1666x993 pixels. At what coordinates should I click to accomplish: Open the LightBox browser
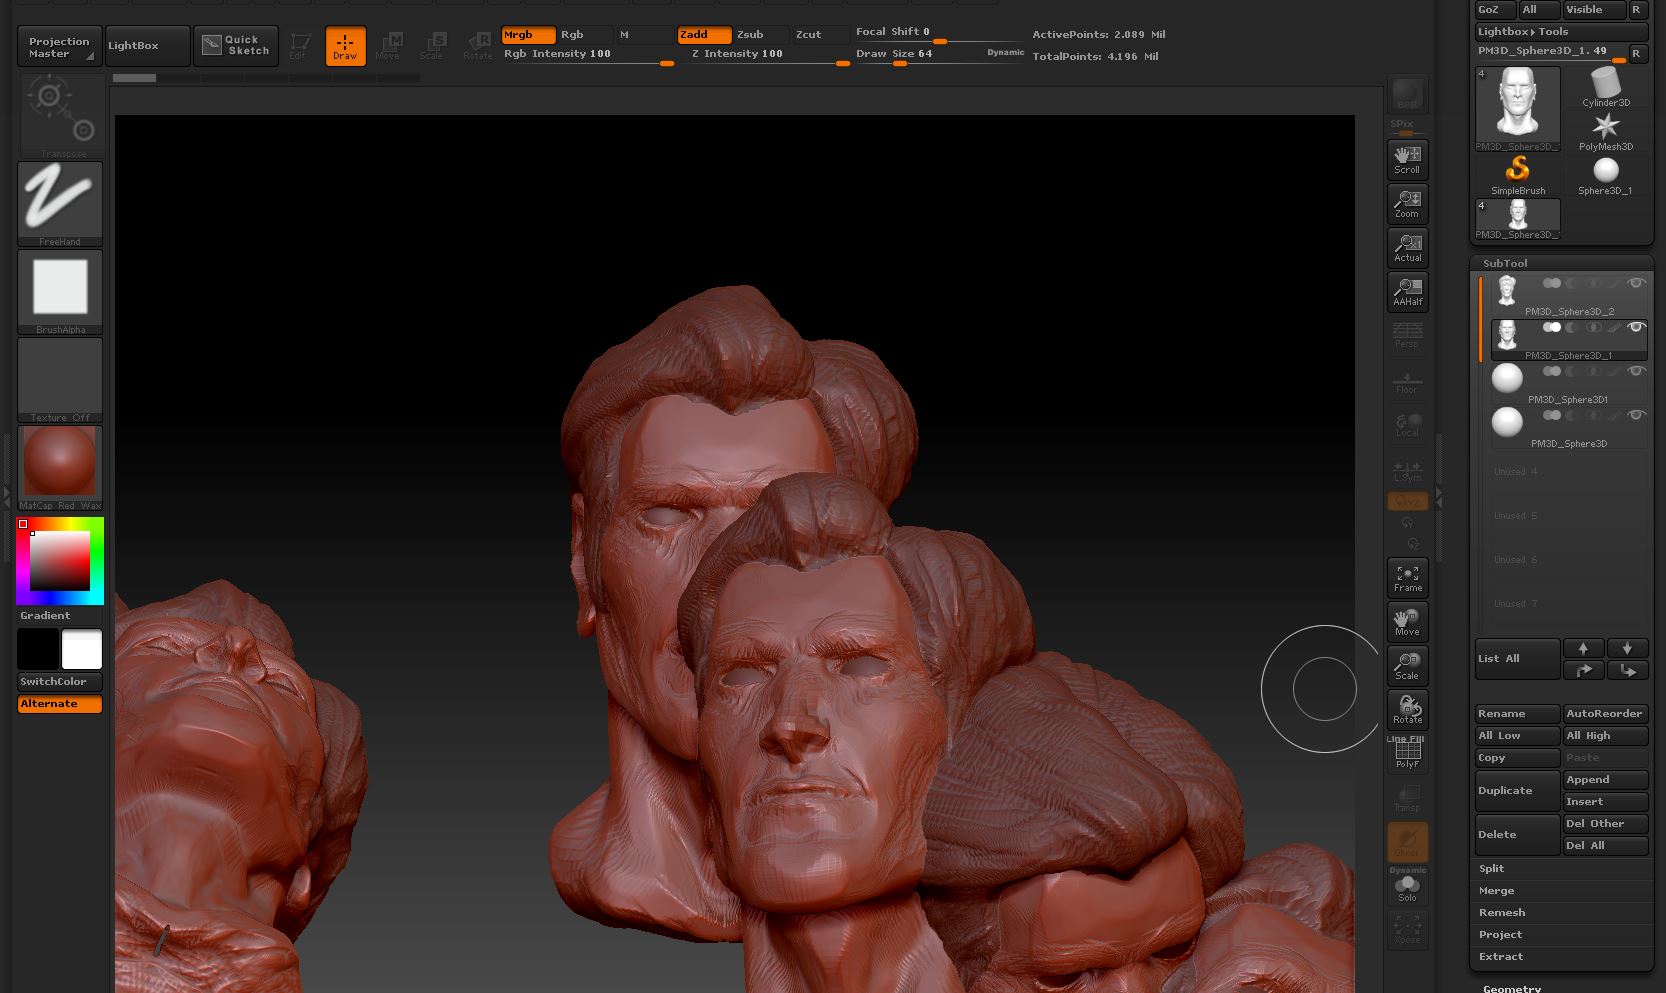[147, 46]
